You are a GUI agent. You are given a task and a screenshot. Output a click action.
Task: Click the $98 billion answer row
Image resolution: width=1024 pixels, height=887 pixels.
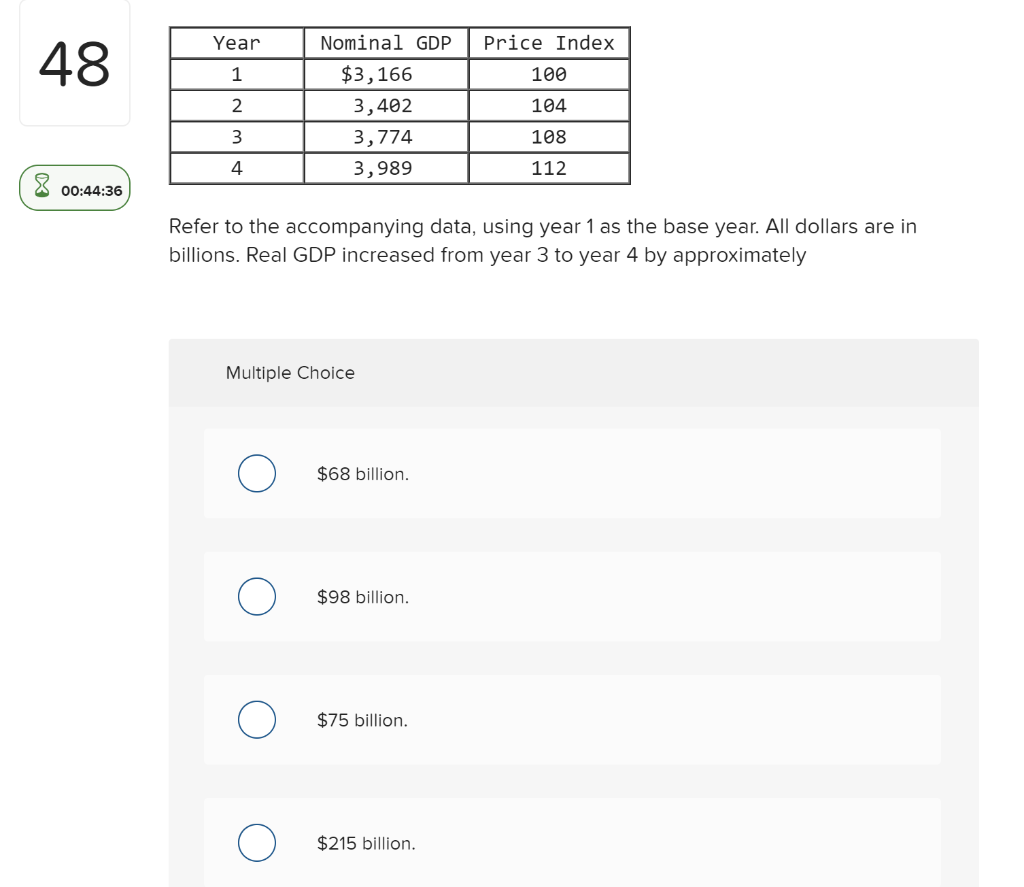tap(572, 596)
